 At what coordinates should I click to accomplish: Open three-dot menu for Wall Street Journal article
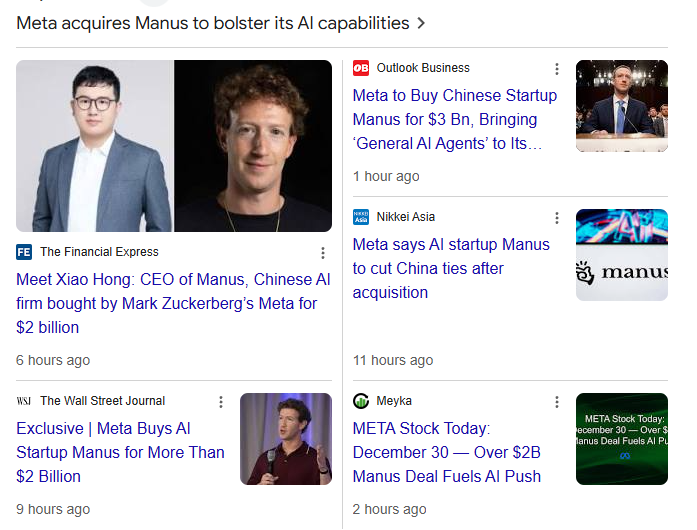(221, 402)
